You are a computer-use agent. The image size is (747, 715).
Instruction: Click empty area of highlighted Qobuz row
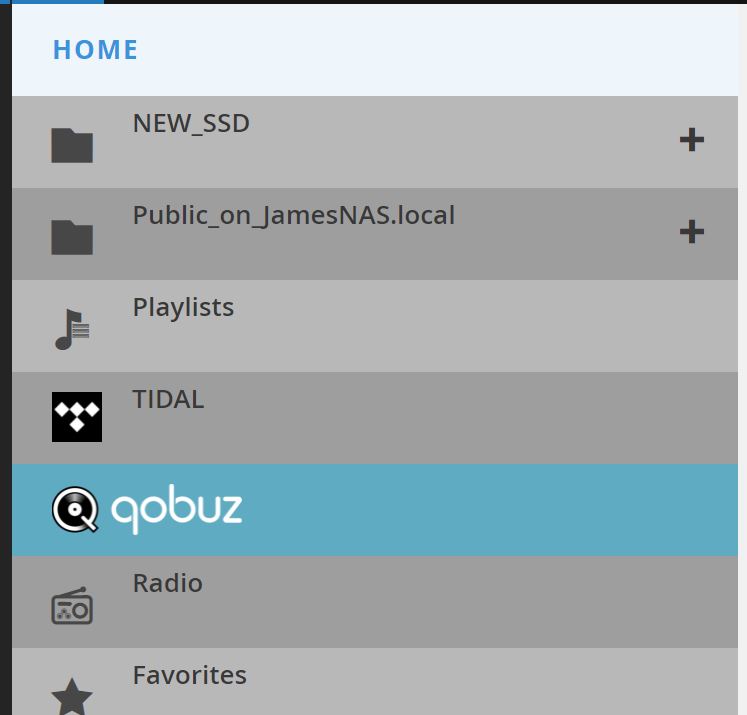(x=476, y=510)
